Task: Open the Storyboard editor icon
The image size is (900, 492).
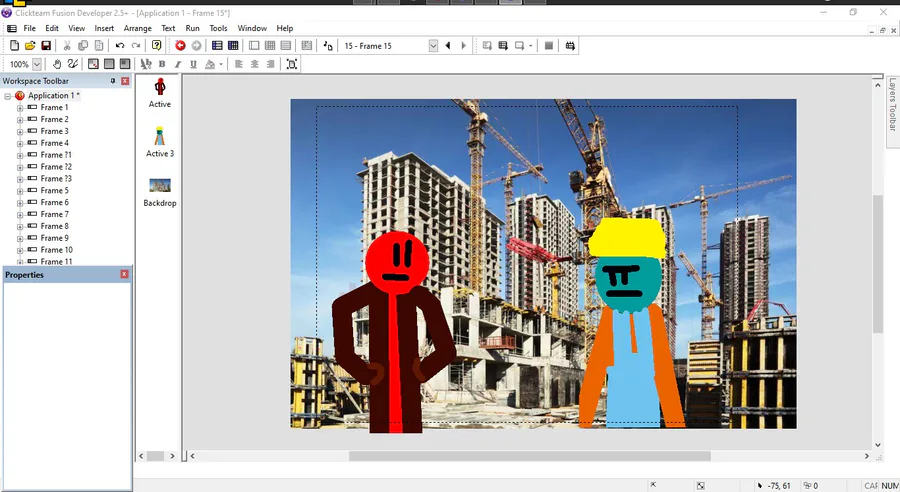Action: coord(217,45)
